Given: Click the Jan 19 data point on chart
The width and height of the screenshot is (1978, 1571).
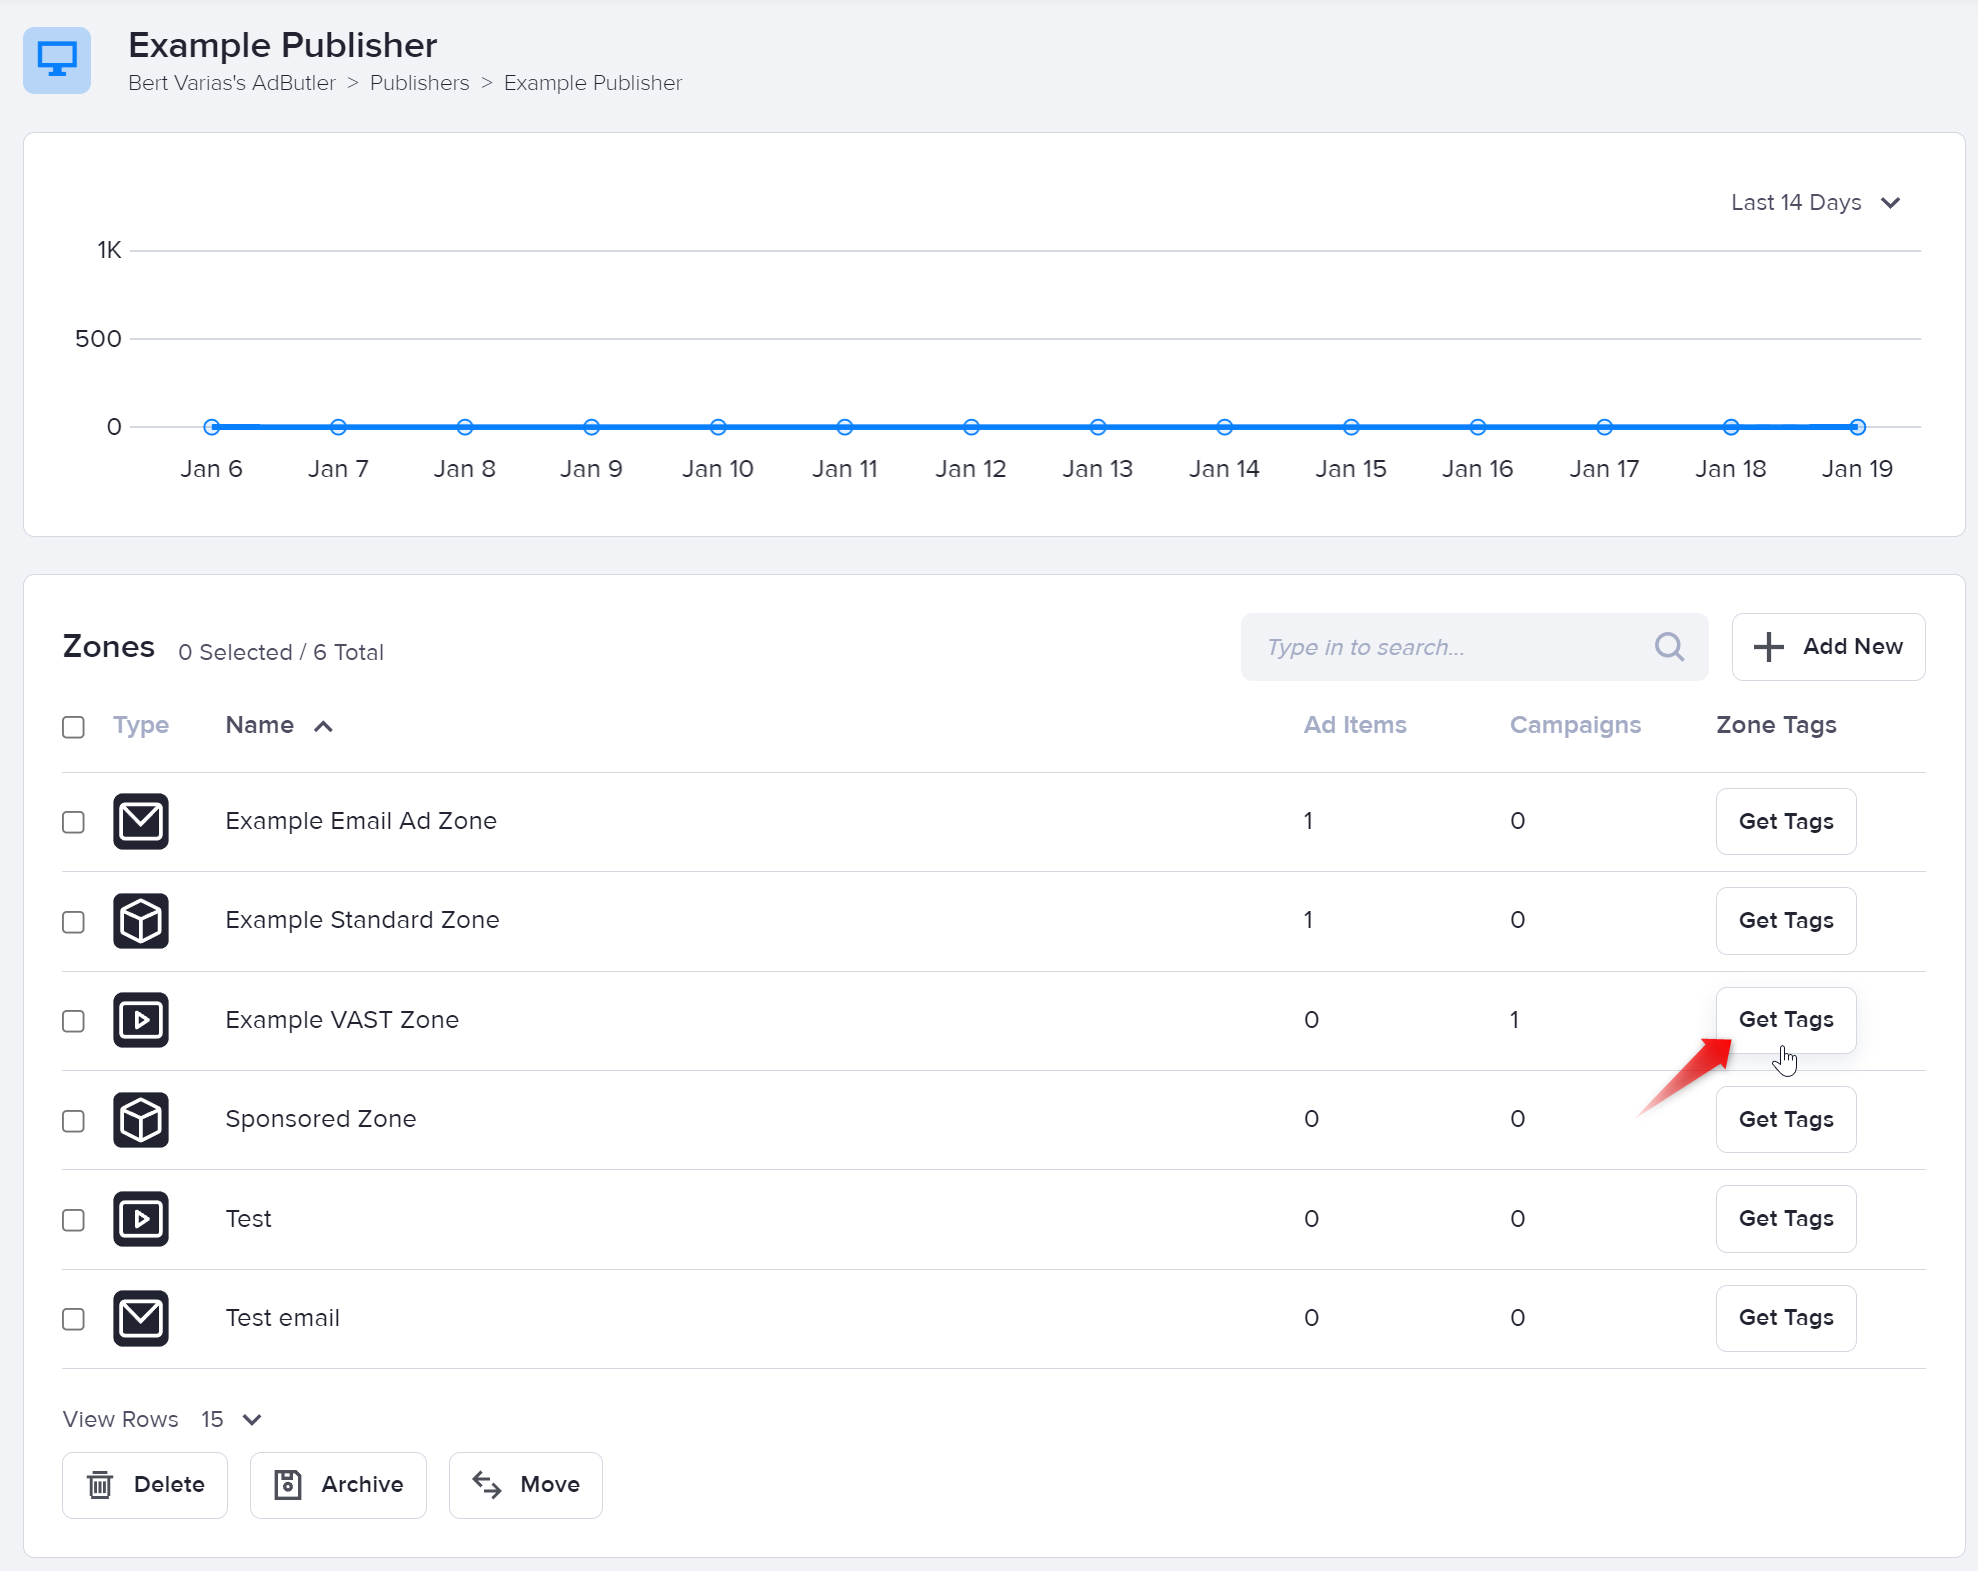Looking at the screenshot, I should coord(1857,427).
